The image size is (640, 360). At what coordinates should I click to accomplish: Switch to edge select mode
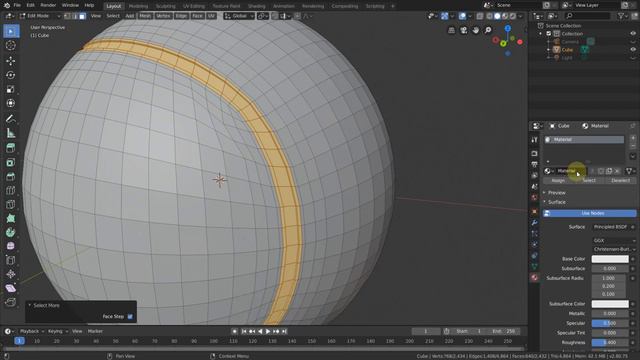click(x=75, y=16)
